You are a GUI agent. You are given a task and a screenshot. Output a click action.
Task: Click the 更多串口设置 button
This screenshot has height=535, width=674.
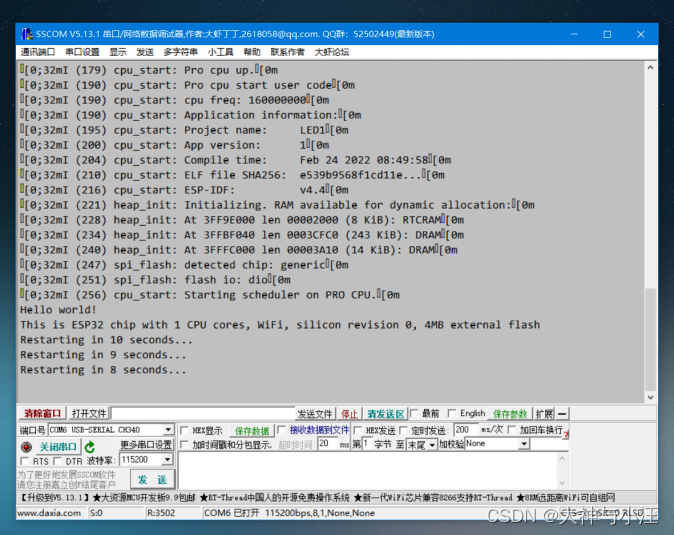point(146,445)
